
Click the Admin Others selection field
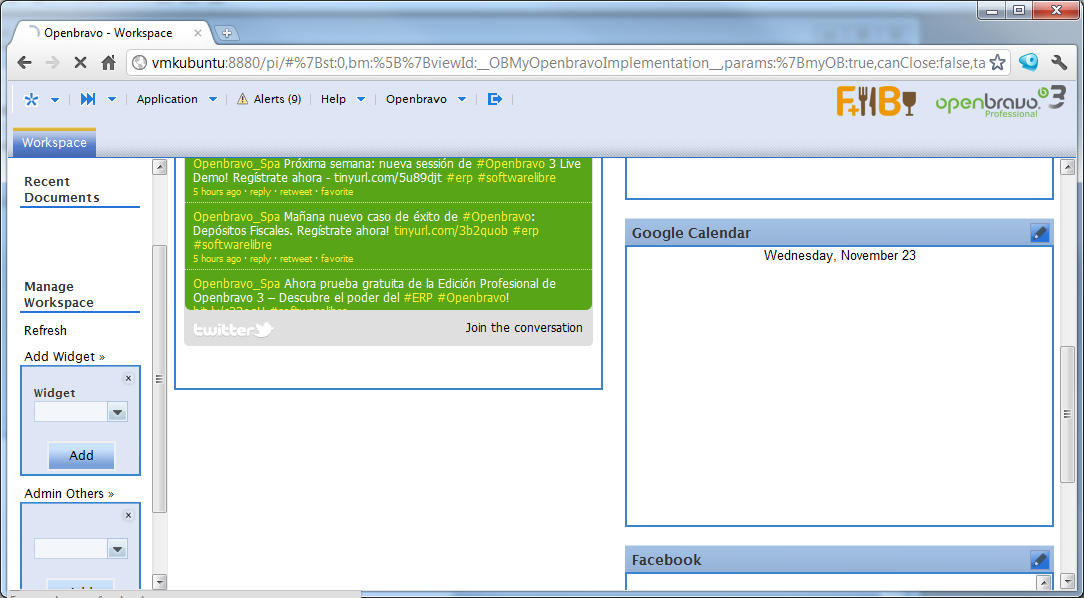click(71, 550)
